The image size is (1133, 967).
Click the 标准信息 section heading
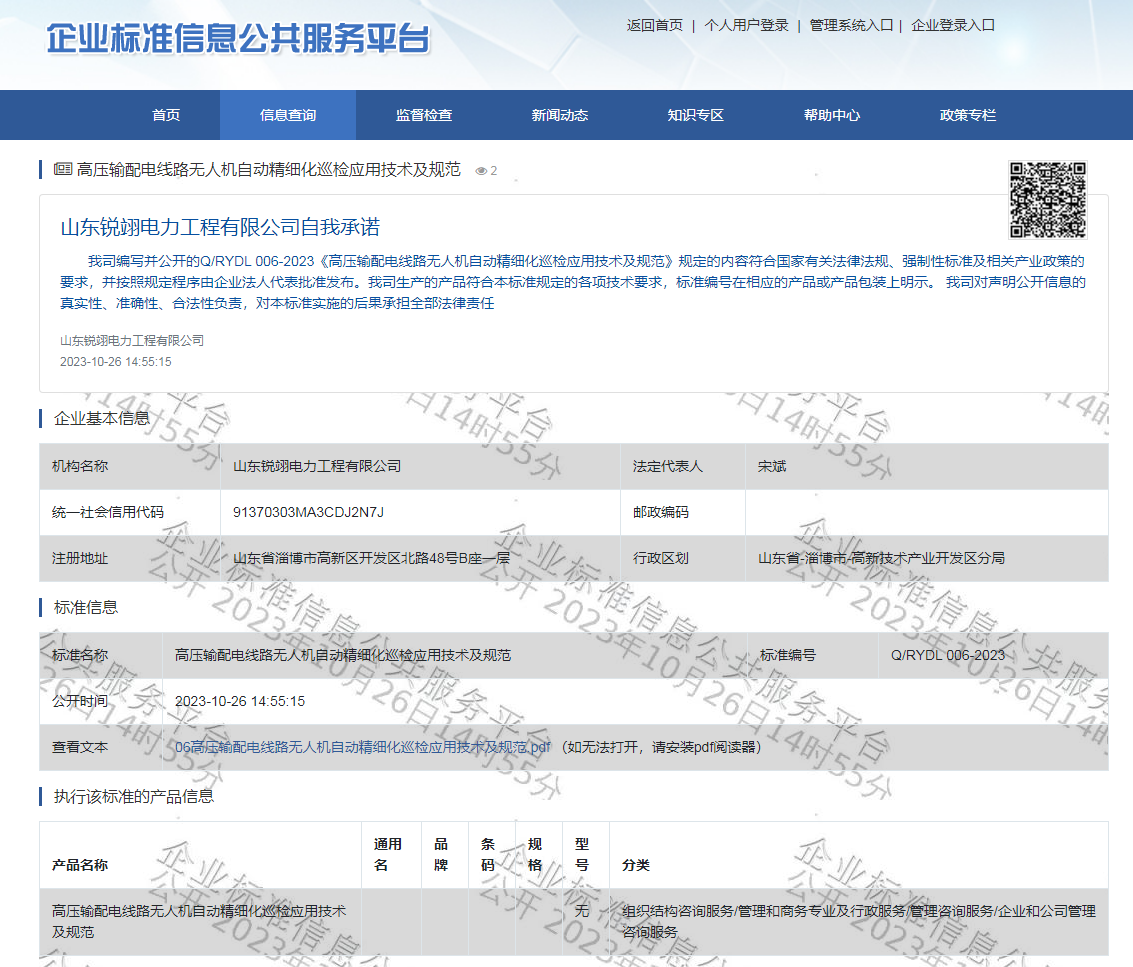coord(86,608)
